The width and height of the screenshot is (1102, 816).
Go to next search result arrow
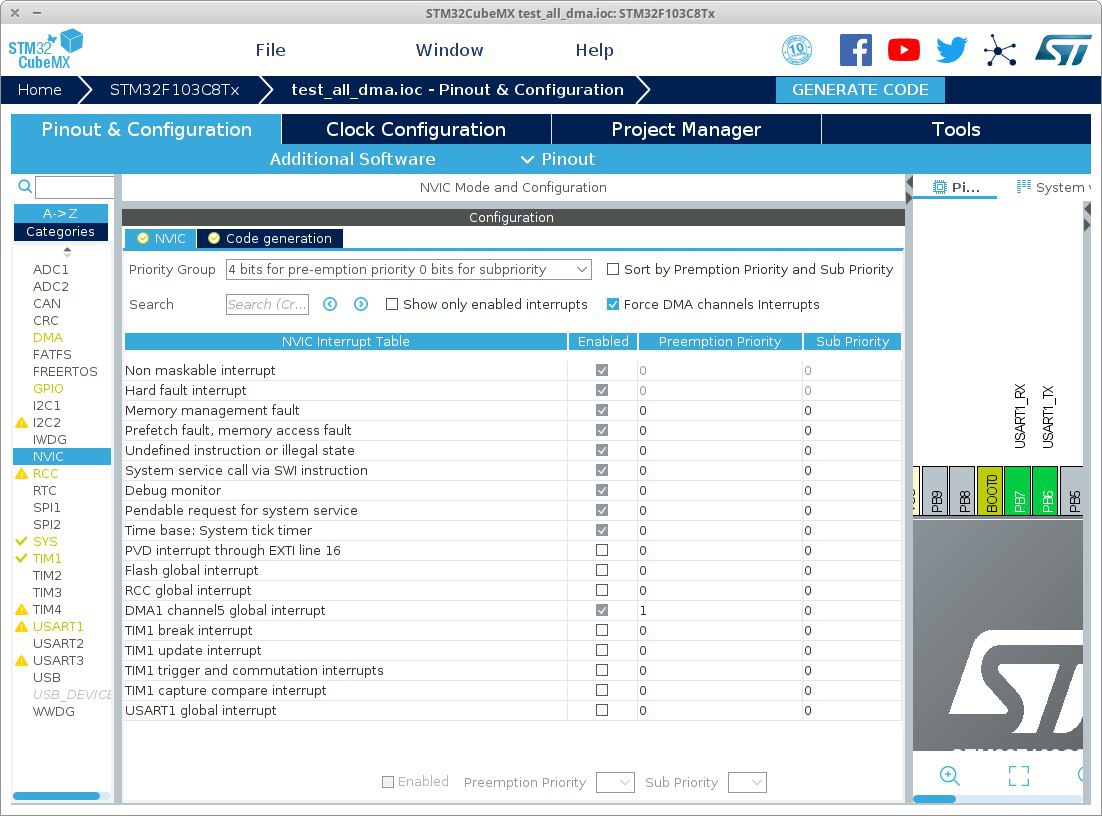click(361, 304)
